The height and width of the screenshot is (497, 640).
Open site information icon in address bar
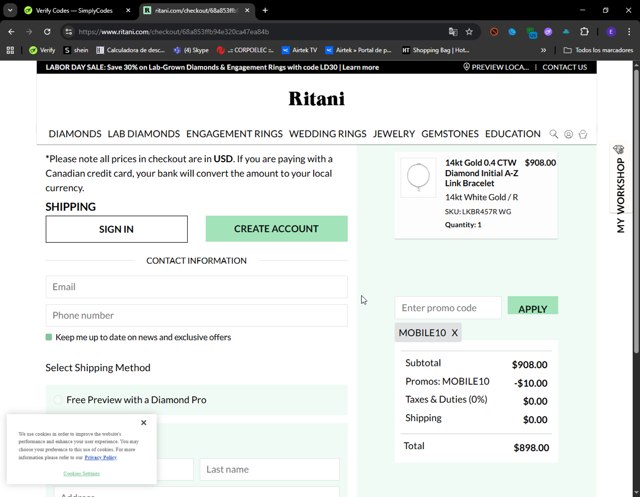[x=69, y=32]
